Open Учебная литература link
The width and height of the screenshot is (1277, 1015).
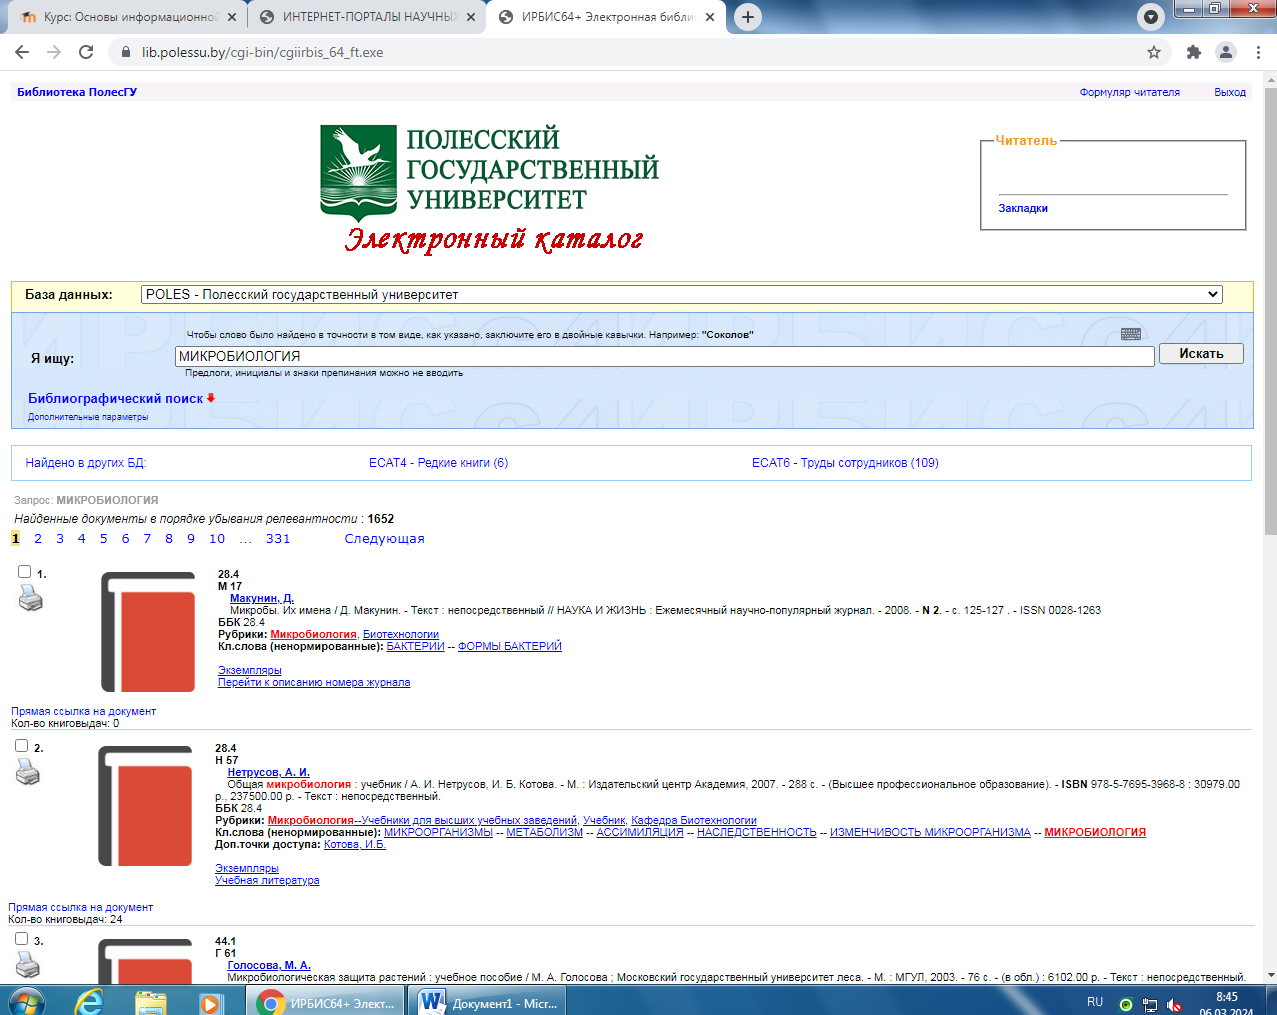tap(267, 880)
